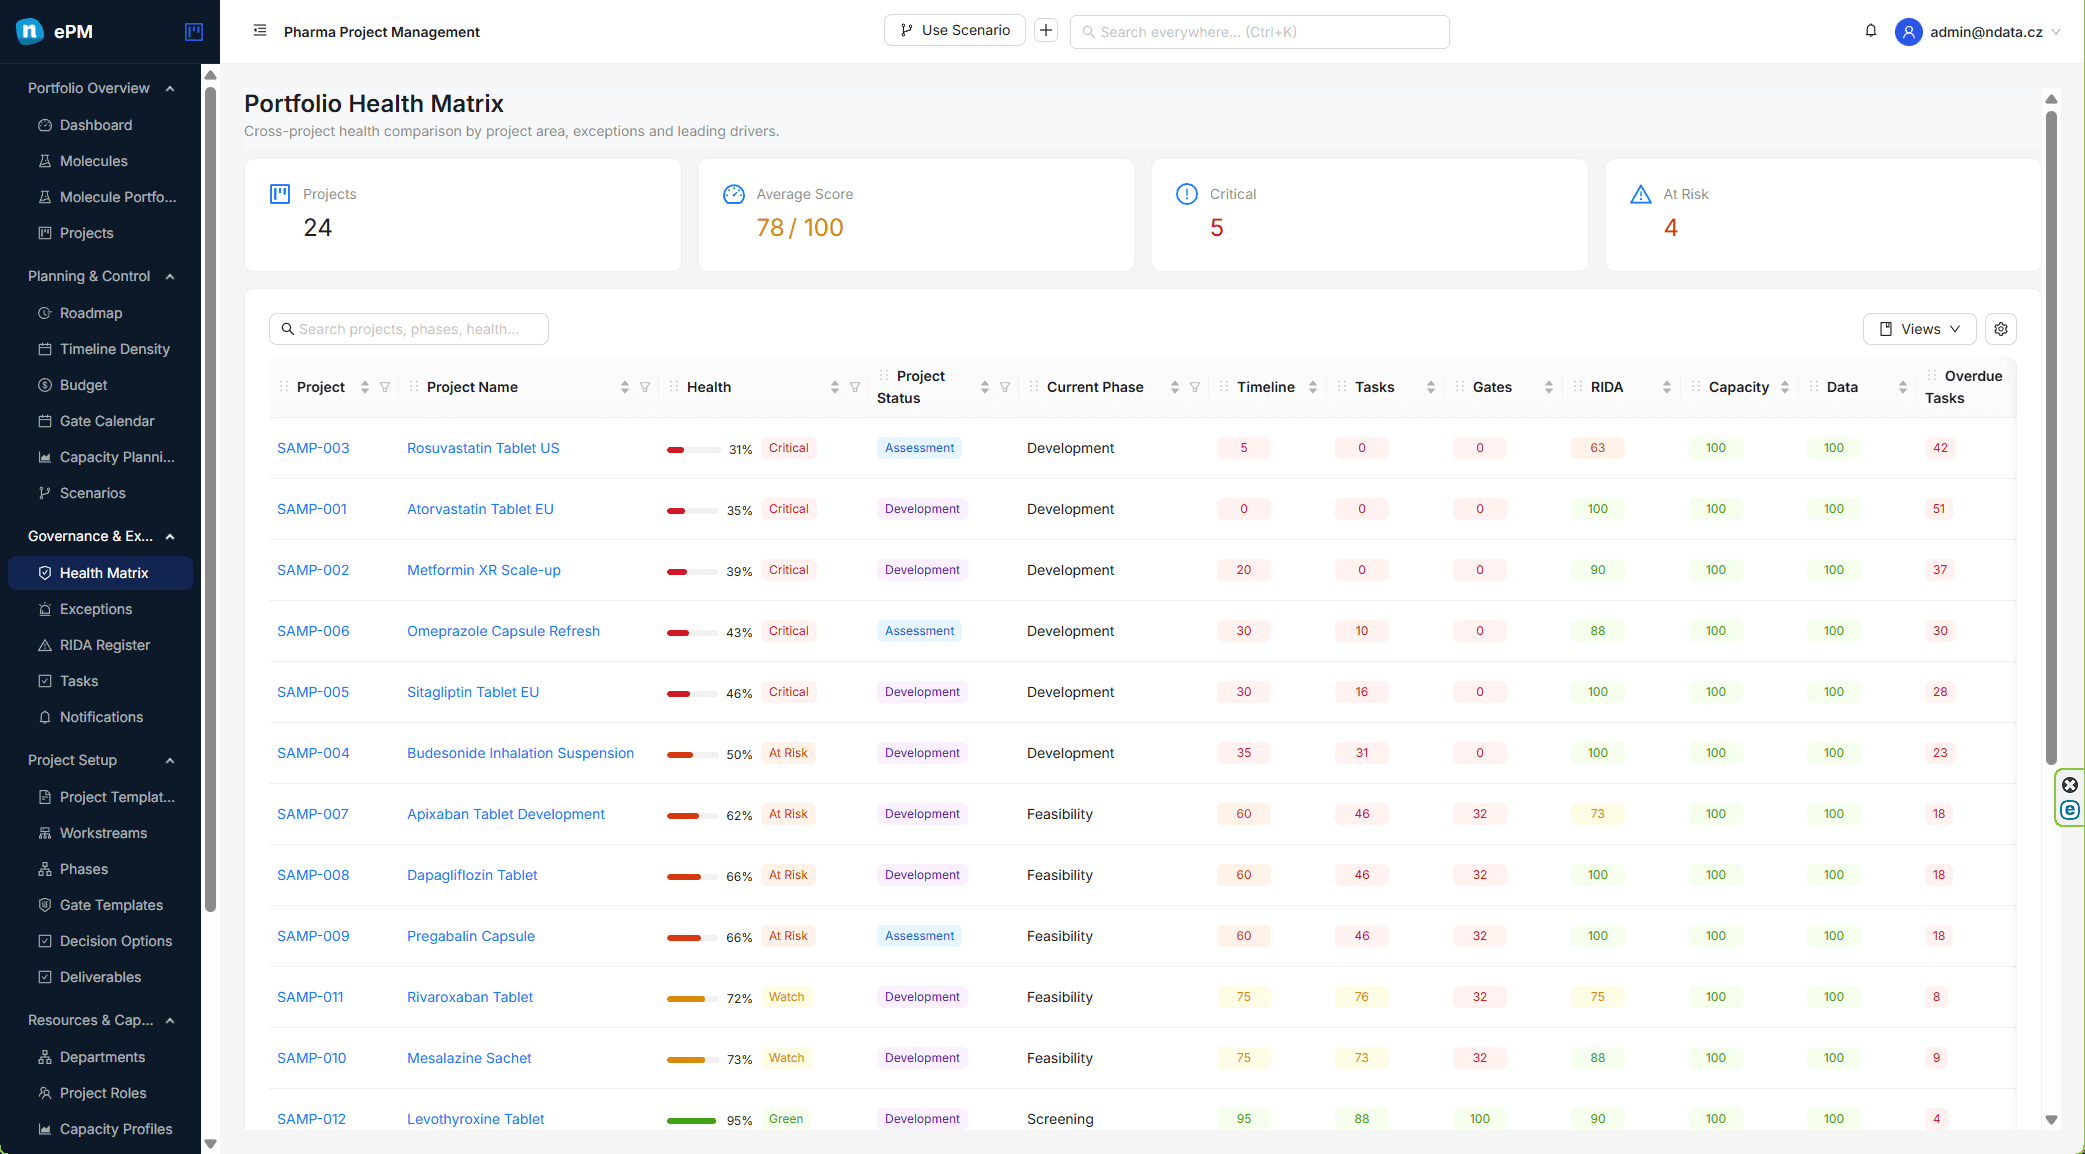Open the Views dropdown
2085x1154 pixels.
(x=1919, y=329)
